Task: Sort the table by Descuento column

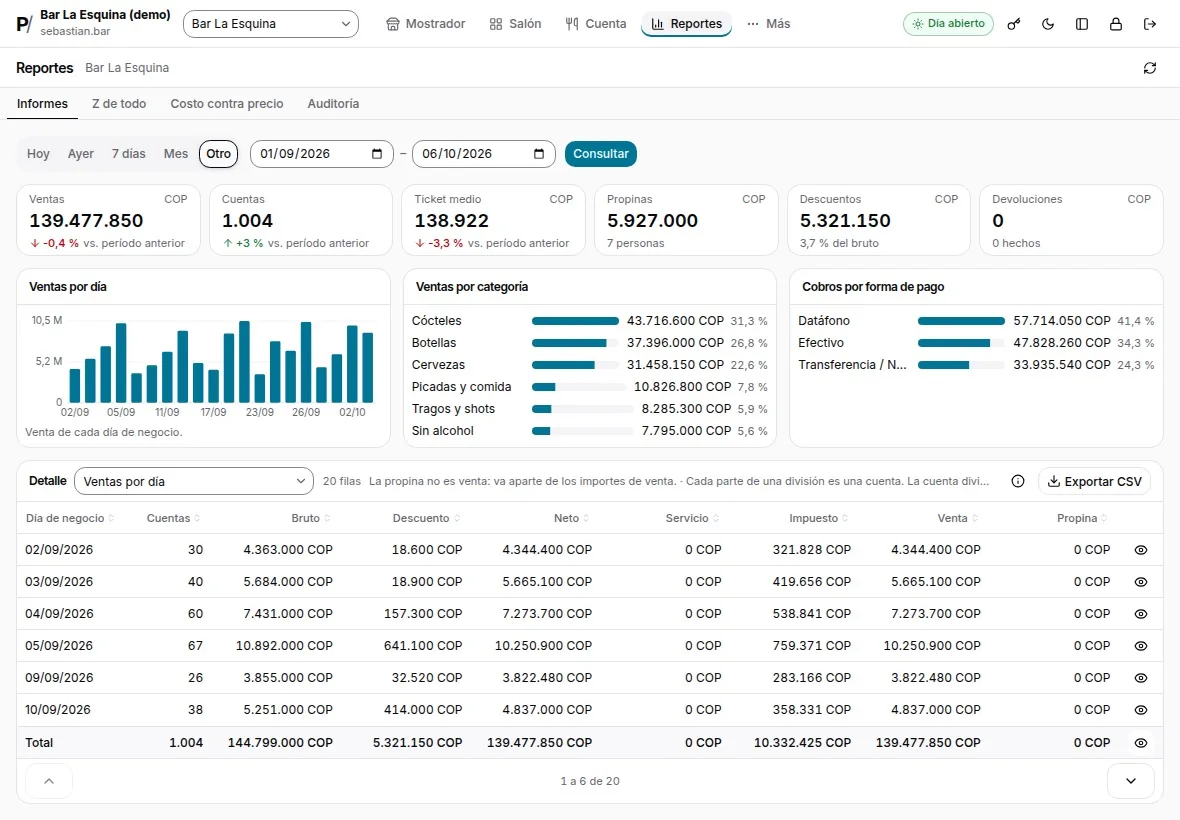Action: 426,518
